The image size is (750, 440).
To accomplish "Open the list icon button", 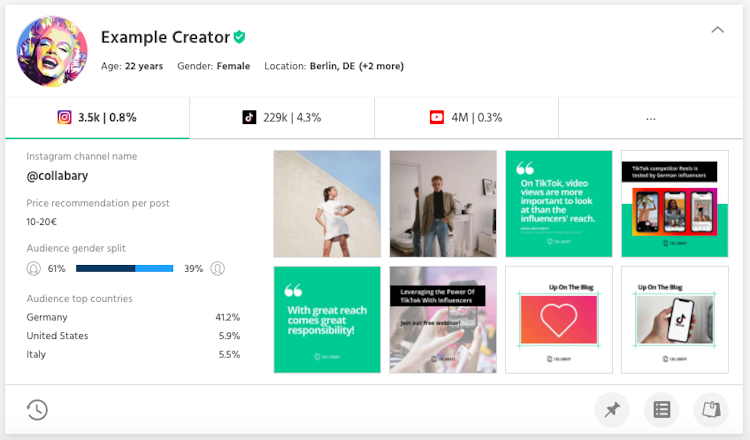I will [x=661, y=409].
